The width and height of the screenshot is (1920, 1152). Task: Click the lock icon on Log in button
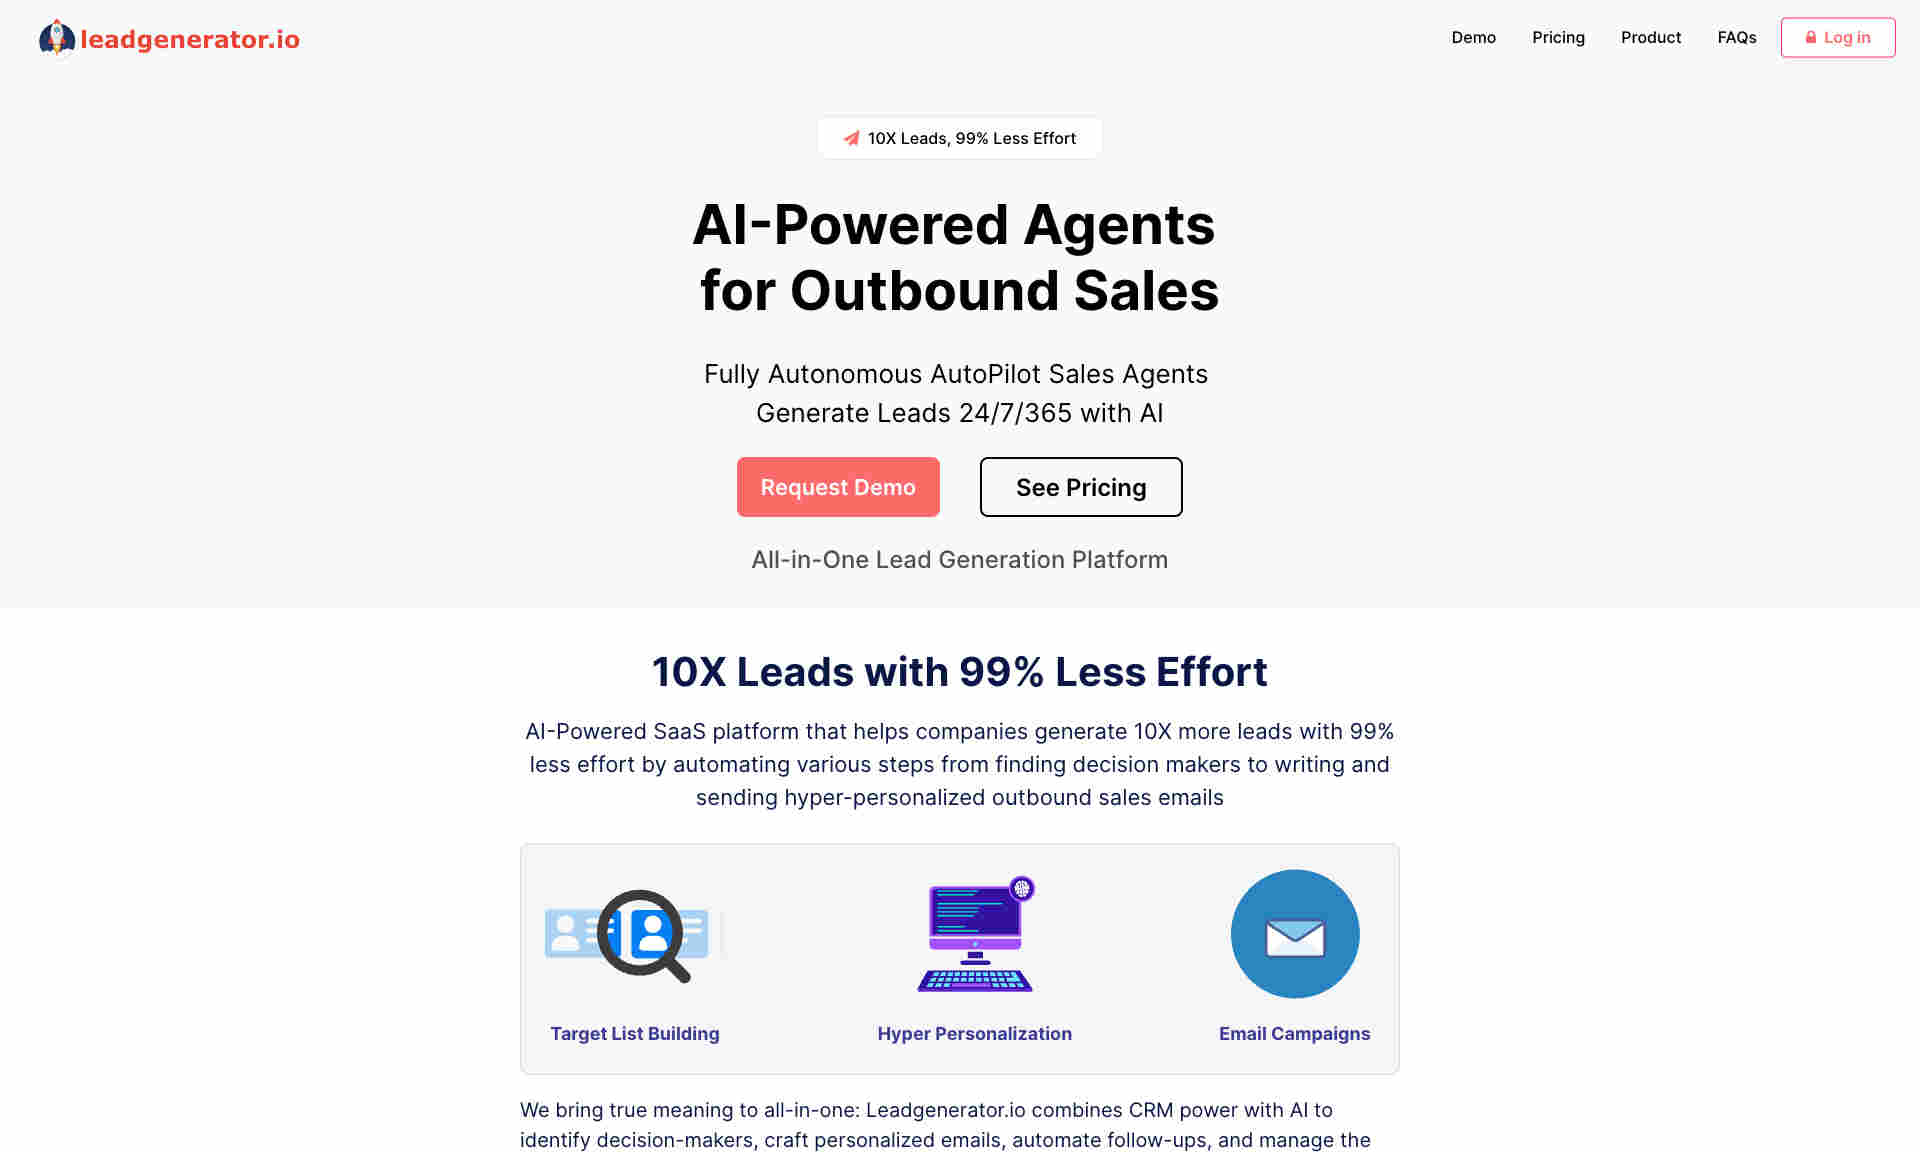click(1810, 37)
